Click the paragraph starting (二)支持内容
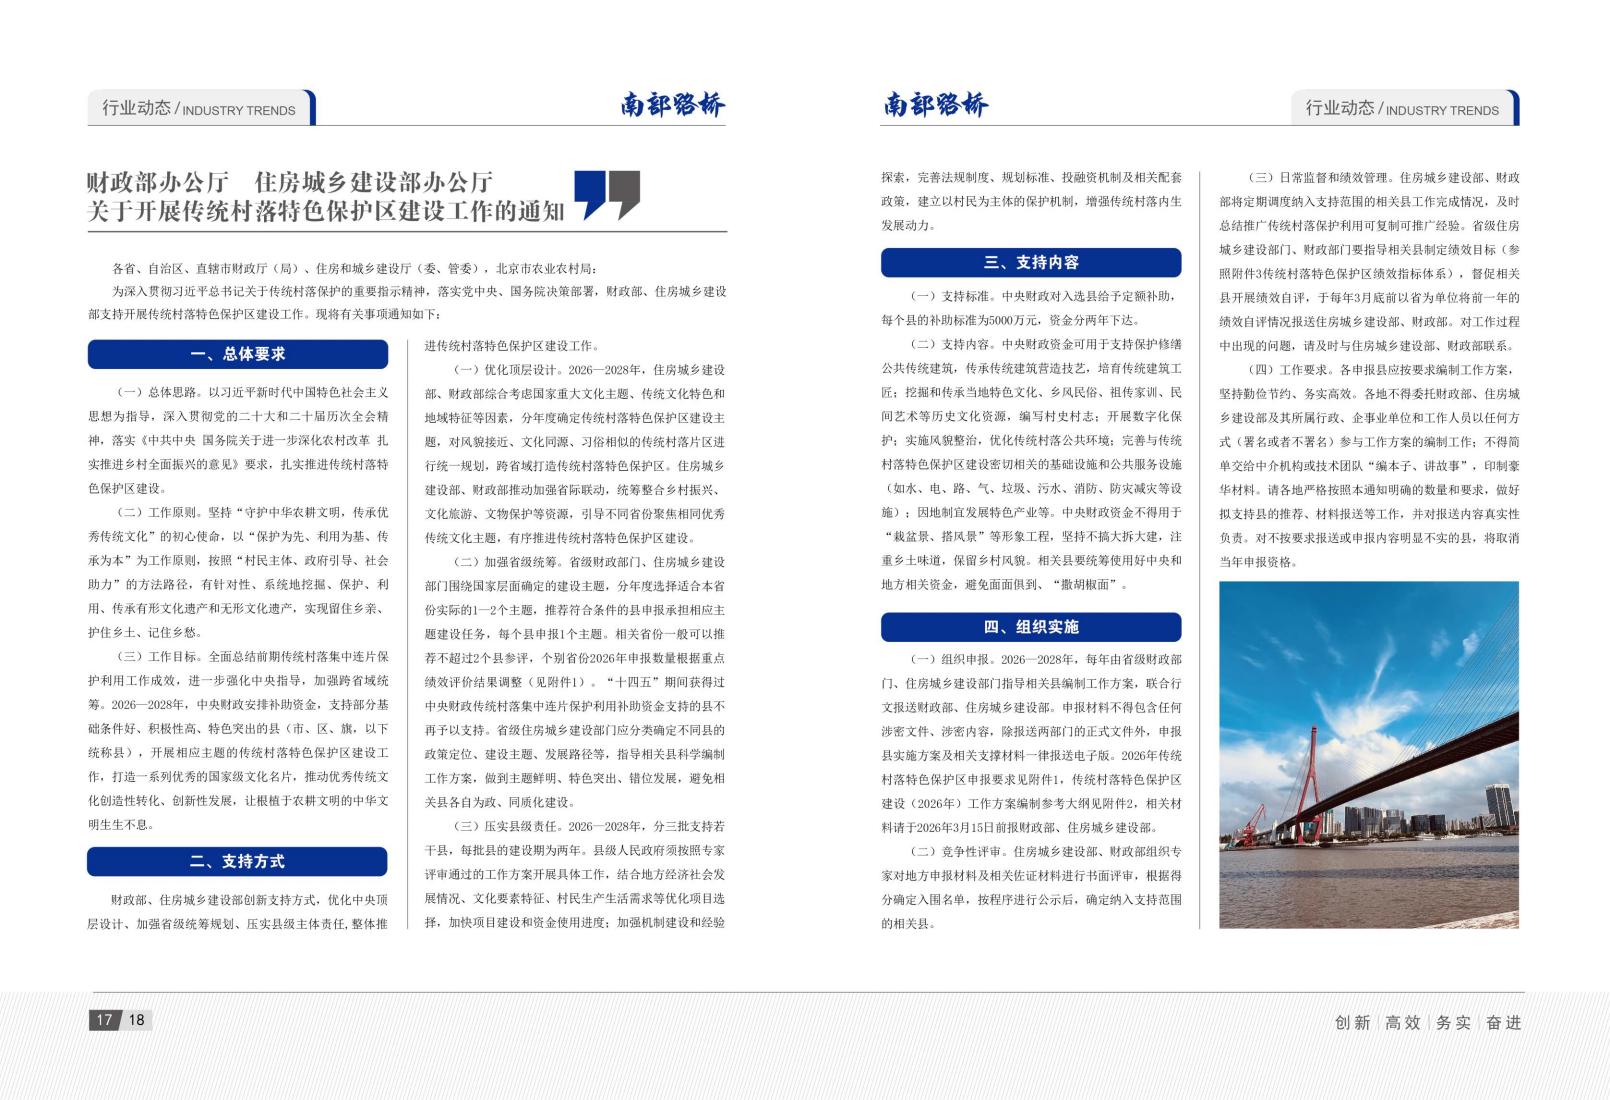Viewport: 1610px width, 1100px height. [x=1031, y=464]
